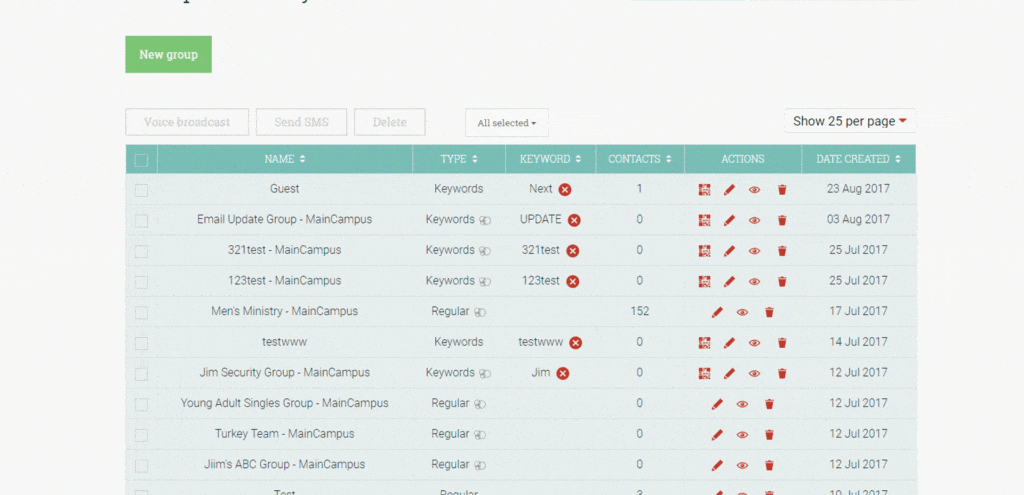Edit Jim Security Group - MainCampus
Screen dimensions: 1024x495
(729, 374)
